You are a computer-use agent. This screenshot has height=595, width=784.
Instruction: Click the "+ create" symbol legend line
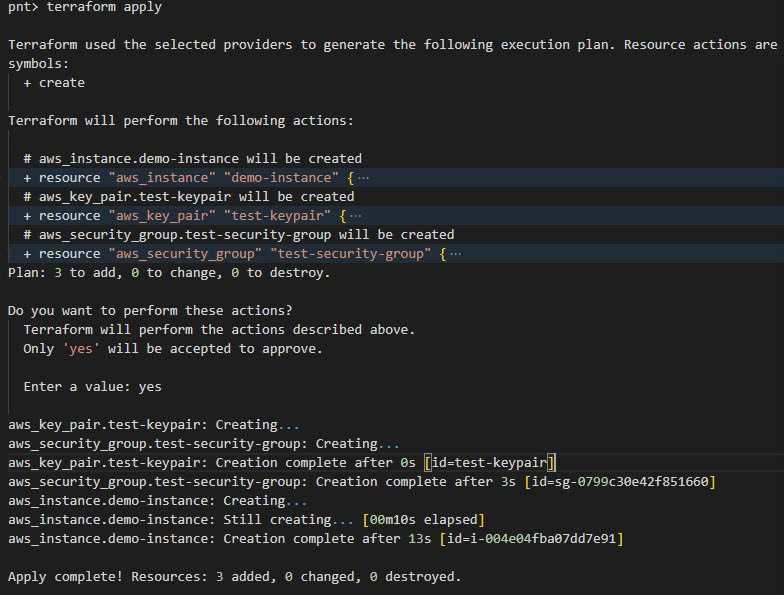[54, 83]
